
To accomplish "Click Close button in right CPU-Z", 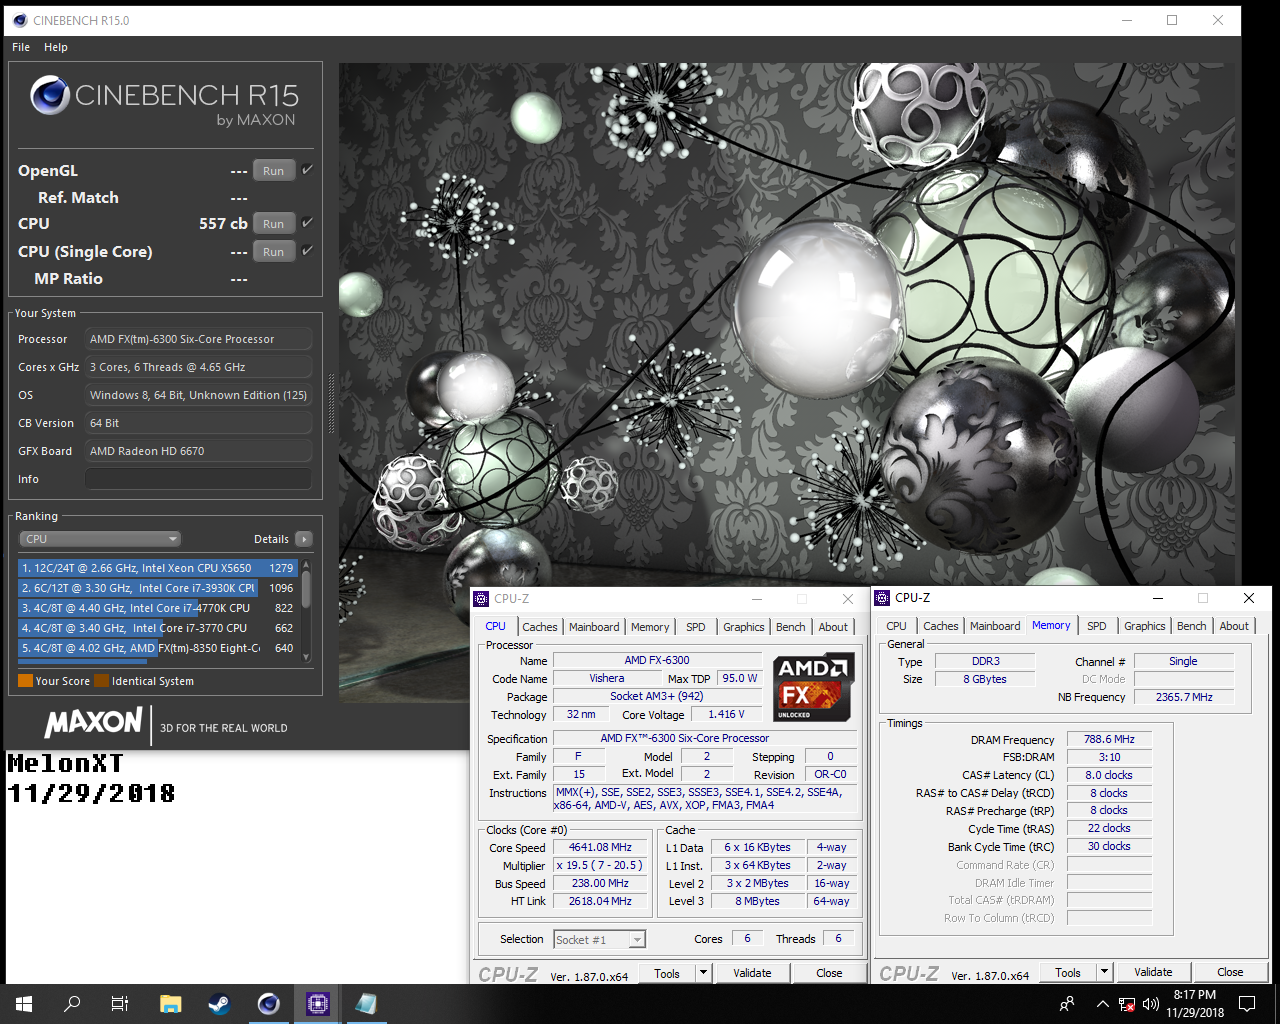I will (x=1230, y=972).
